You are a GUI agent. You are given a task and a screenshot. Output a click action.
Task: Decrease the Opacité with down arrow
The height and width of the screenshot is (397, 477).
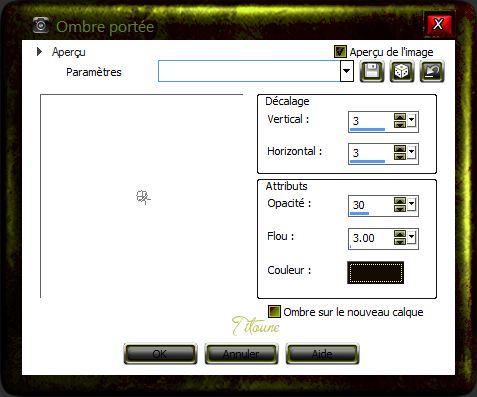point(400,208)
